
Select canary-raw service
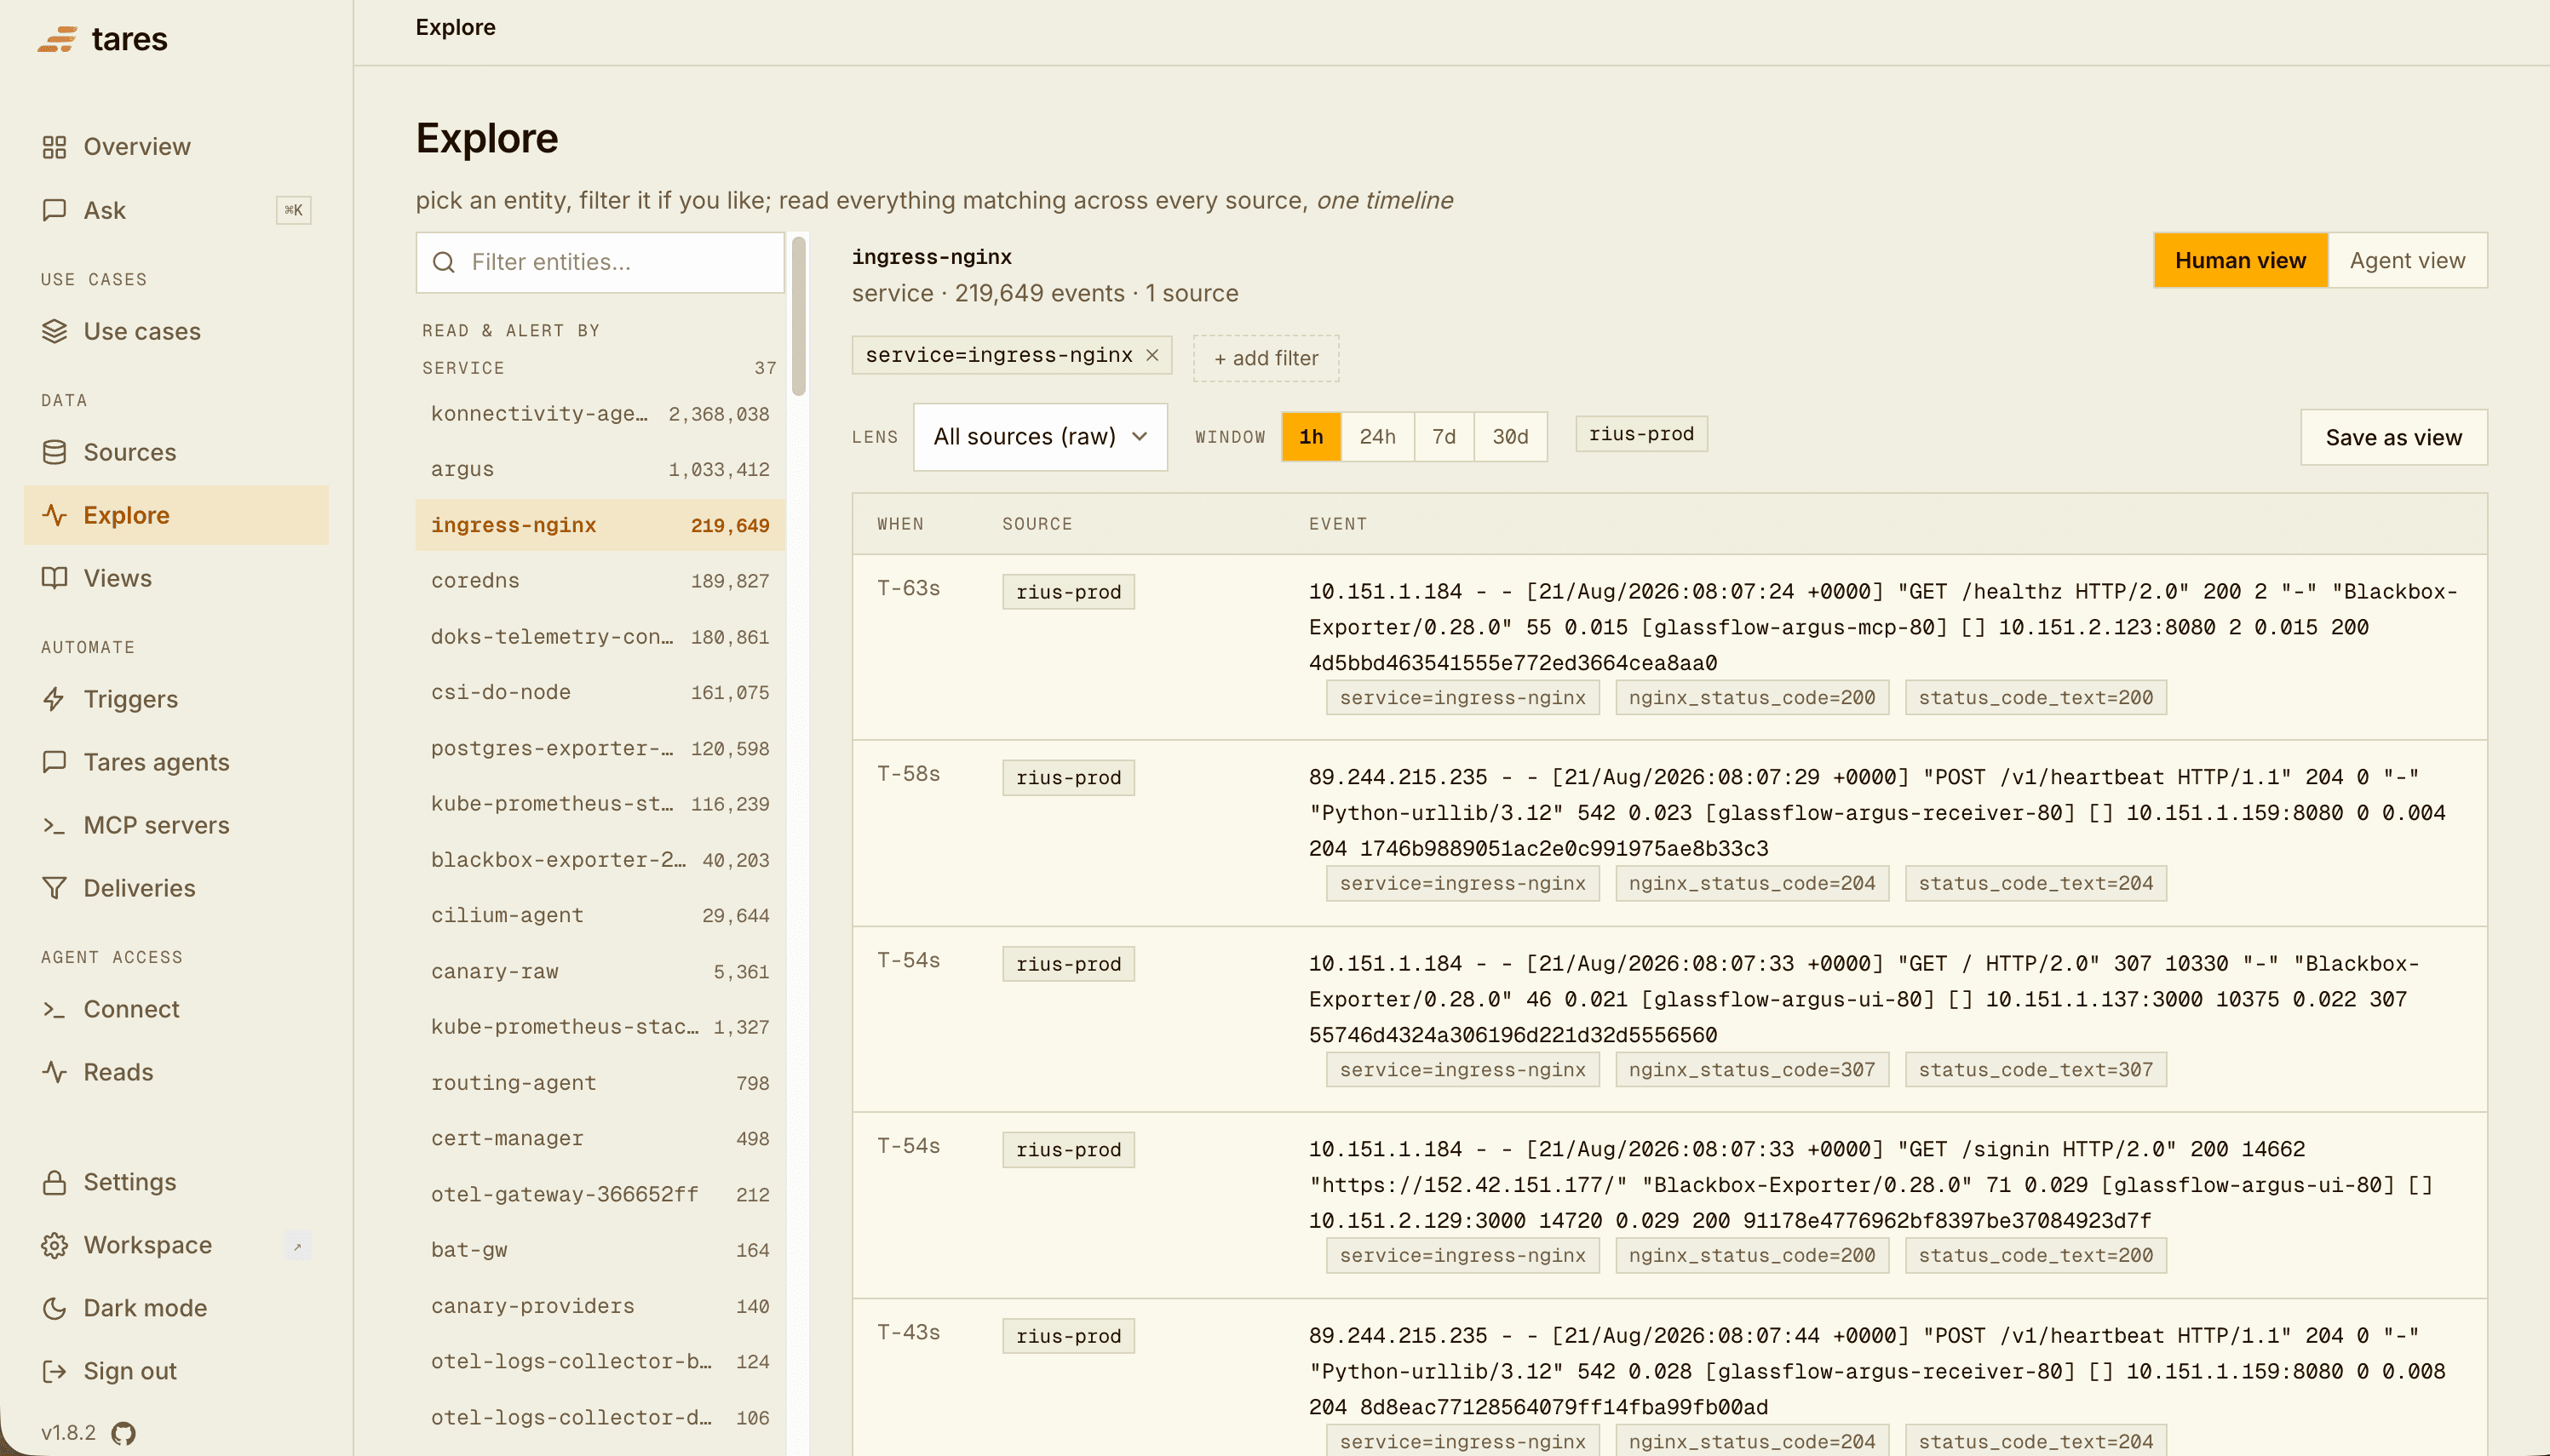coord(600,971)
